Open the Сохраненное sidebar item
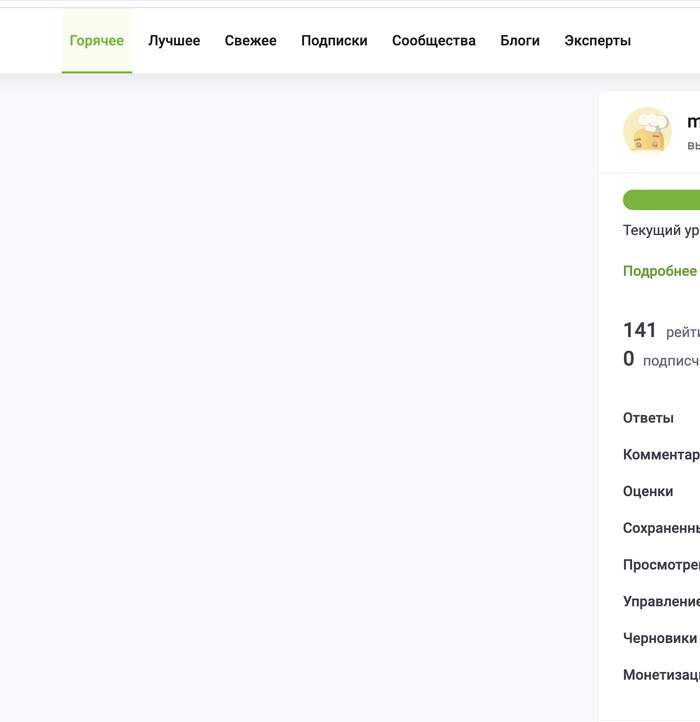700x722 pixels. [661, 528]
